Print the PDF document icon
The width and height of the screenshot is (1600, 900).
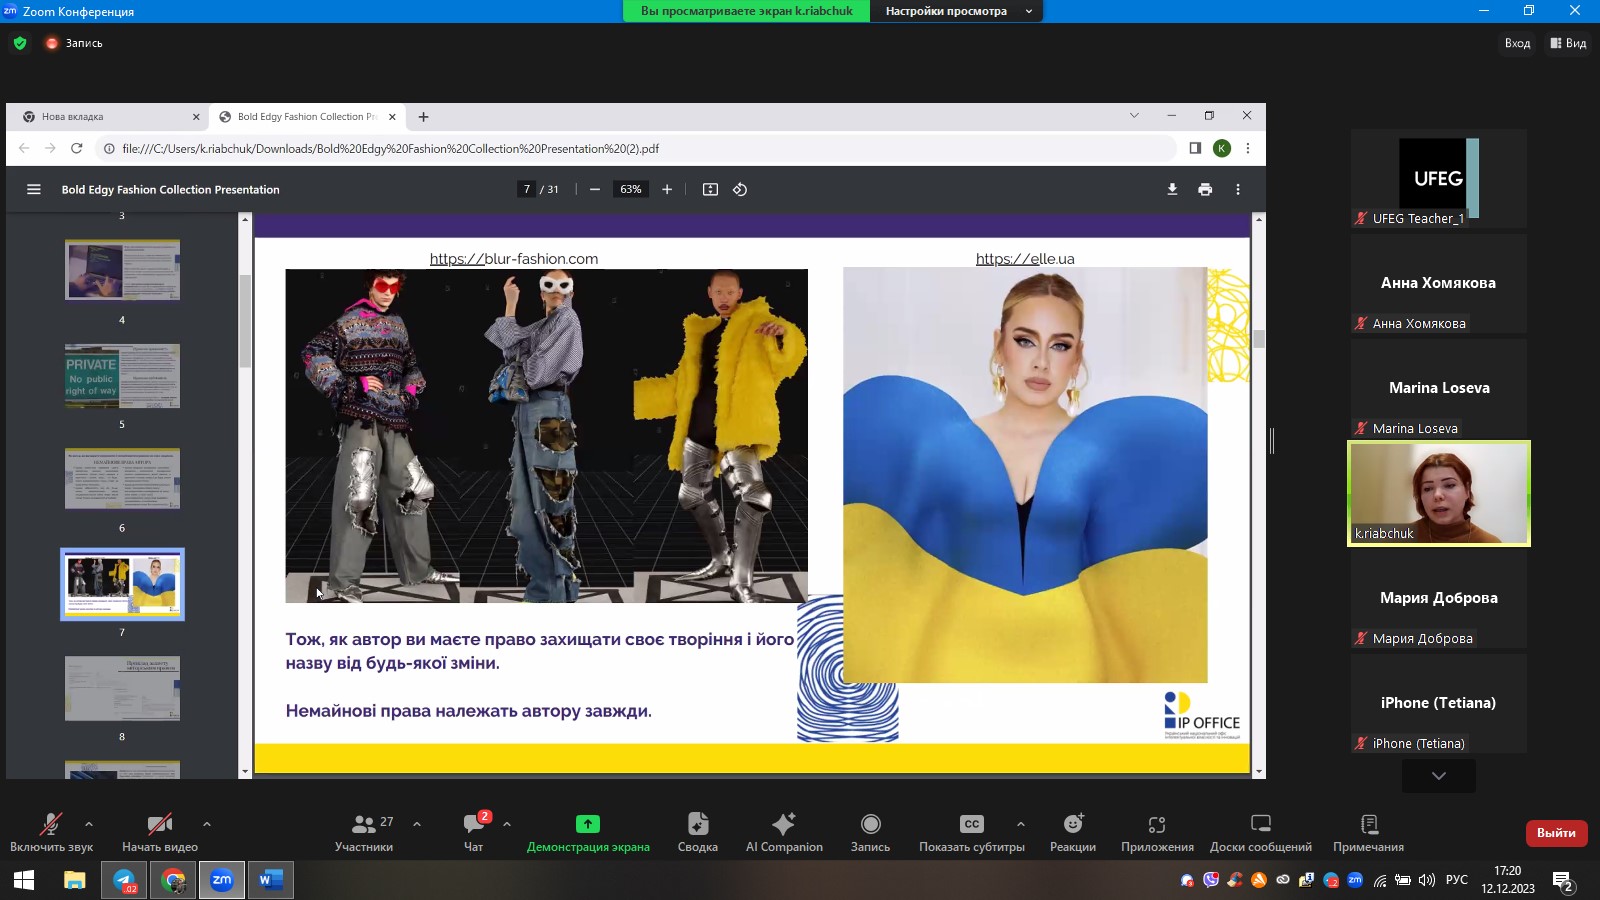coord(1205,189)
